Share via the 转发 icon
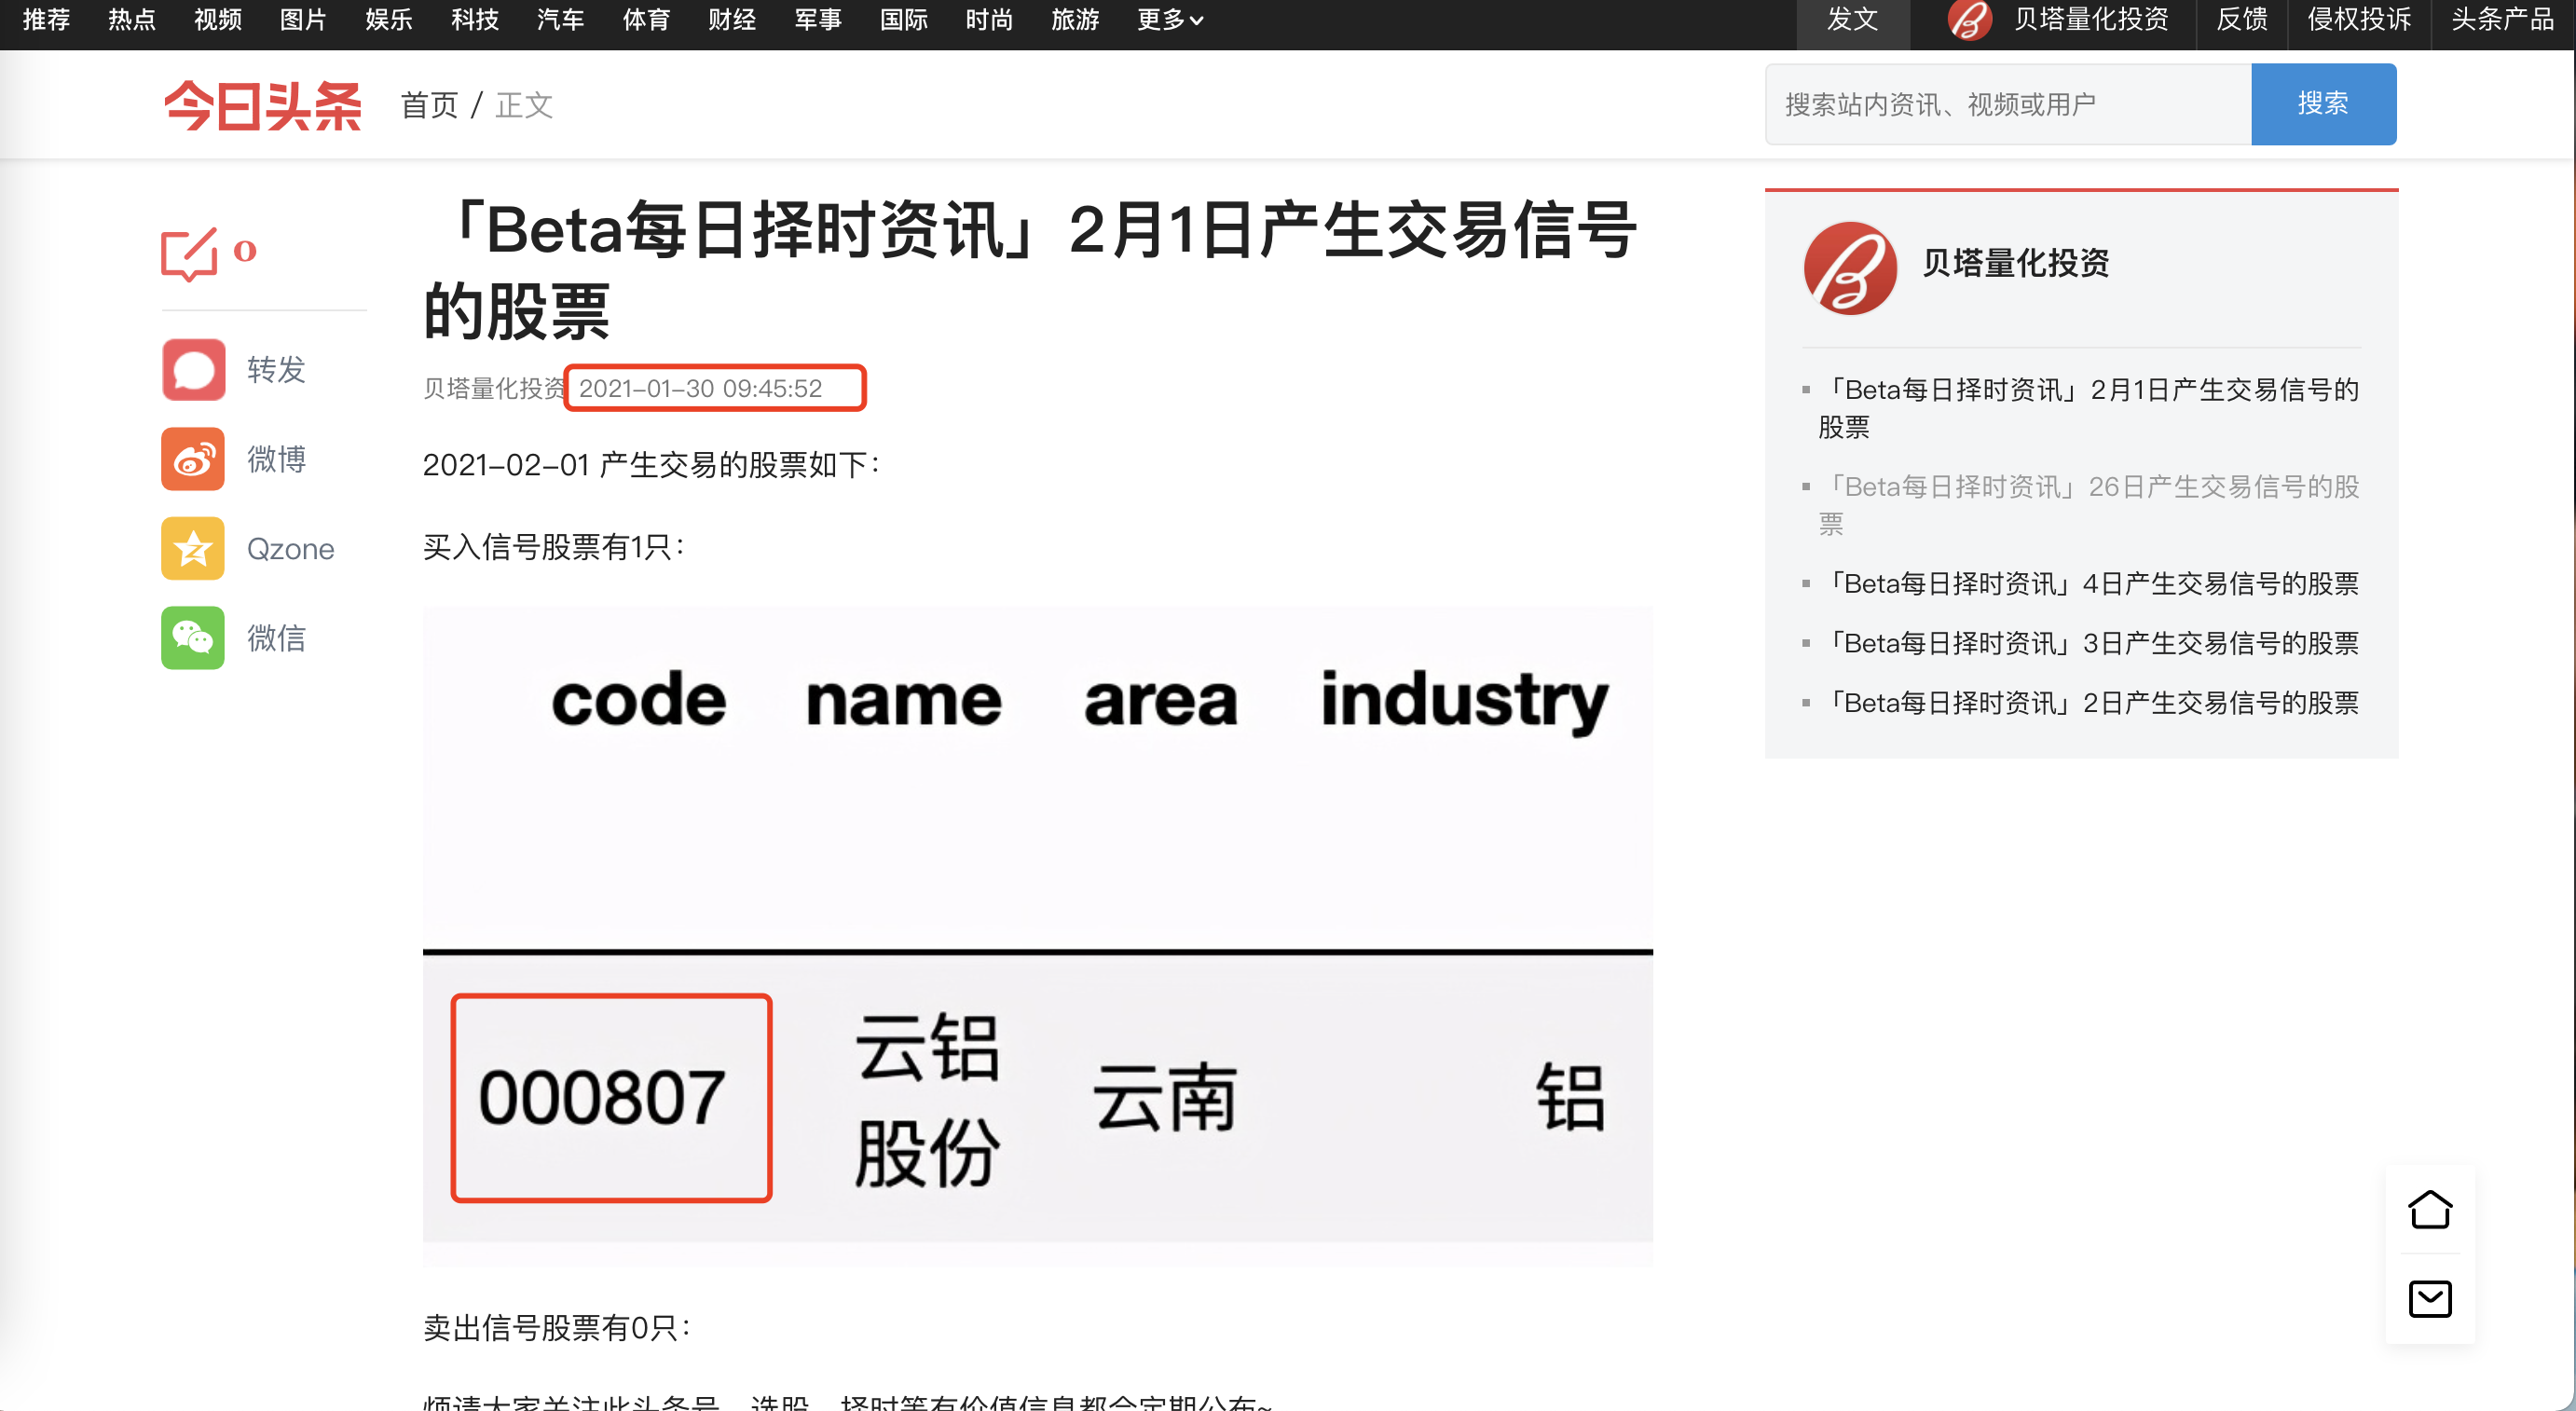 193,369
